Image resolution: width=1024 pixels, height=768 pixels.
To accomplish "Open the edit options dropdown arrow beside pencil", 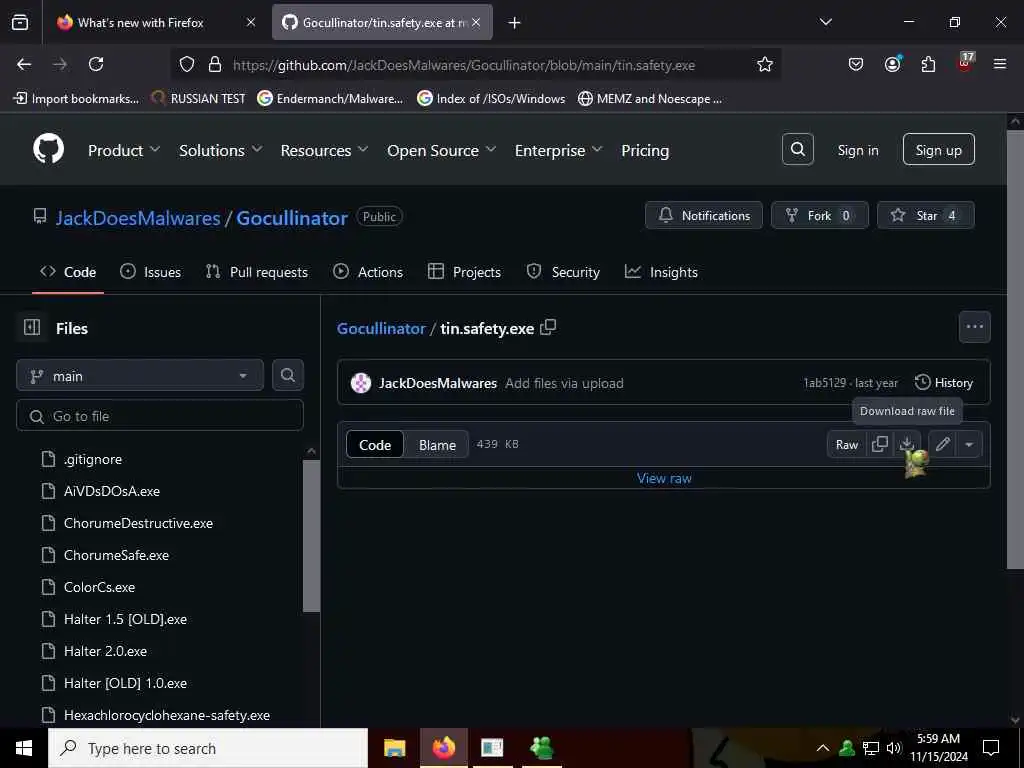I will (x=969, y=445).
